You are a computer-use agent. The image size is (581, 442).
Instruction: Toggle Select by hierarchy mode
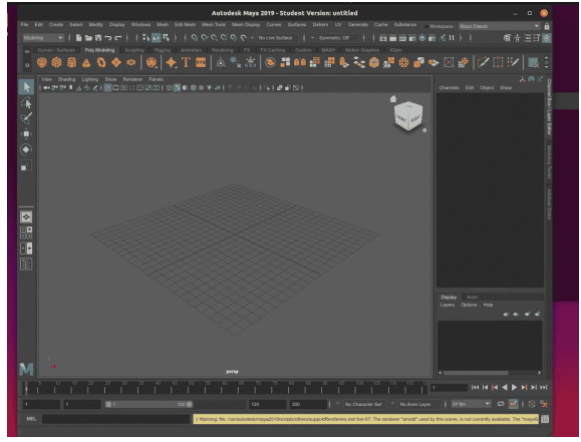pos(146,38)
